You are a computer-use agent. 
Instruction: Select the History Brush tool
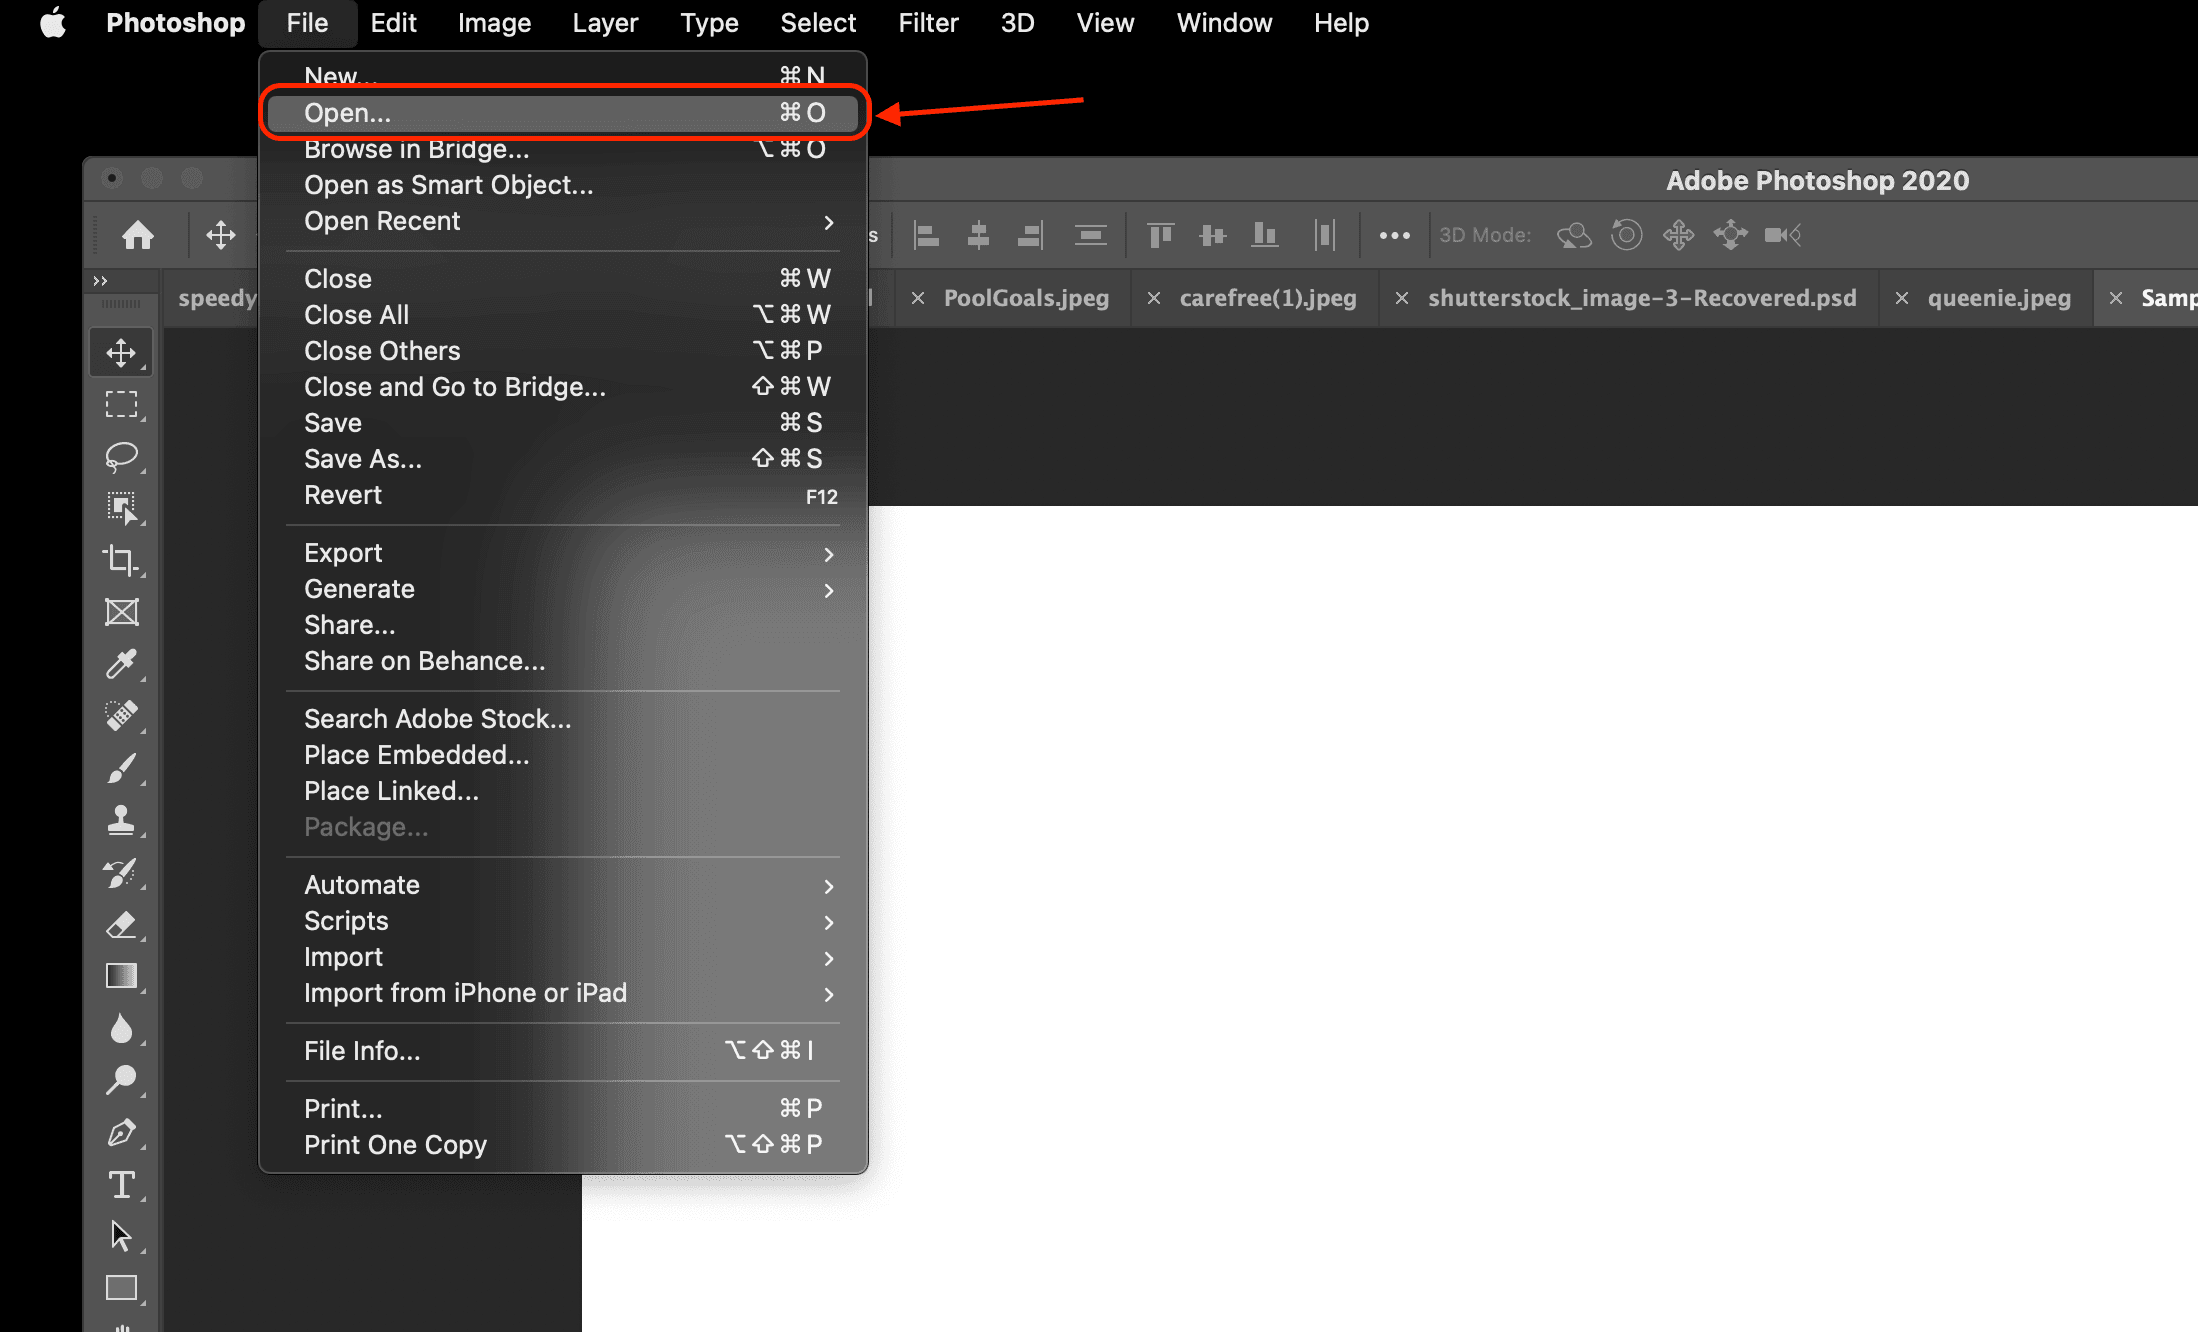(x=121, y=872)
